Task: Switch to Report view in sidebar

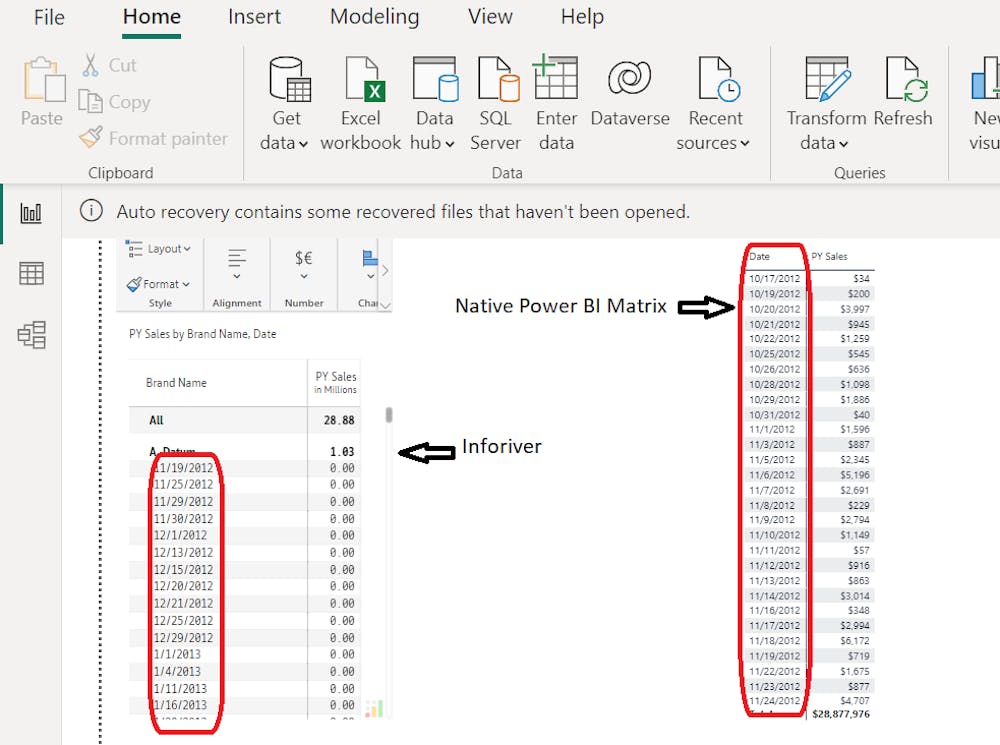Action: click(31, 213)
